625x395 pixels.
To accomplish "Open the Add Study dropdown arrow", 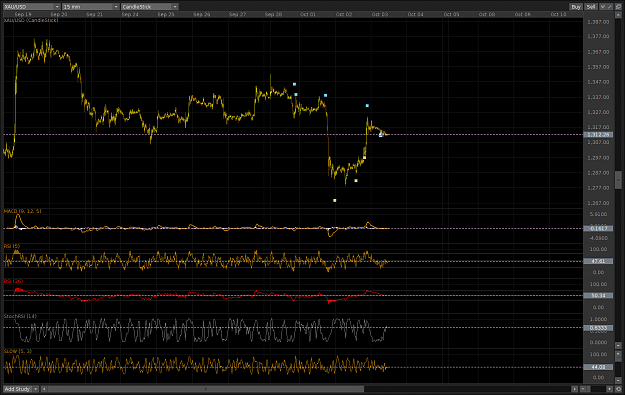I will tap(35, 389).
